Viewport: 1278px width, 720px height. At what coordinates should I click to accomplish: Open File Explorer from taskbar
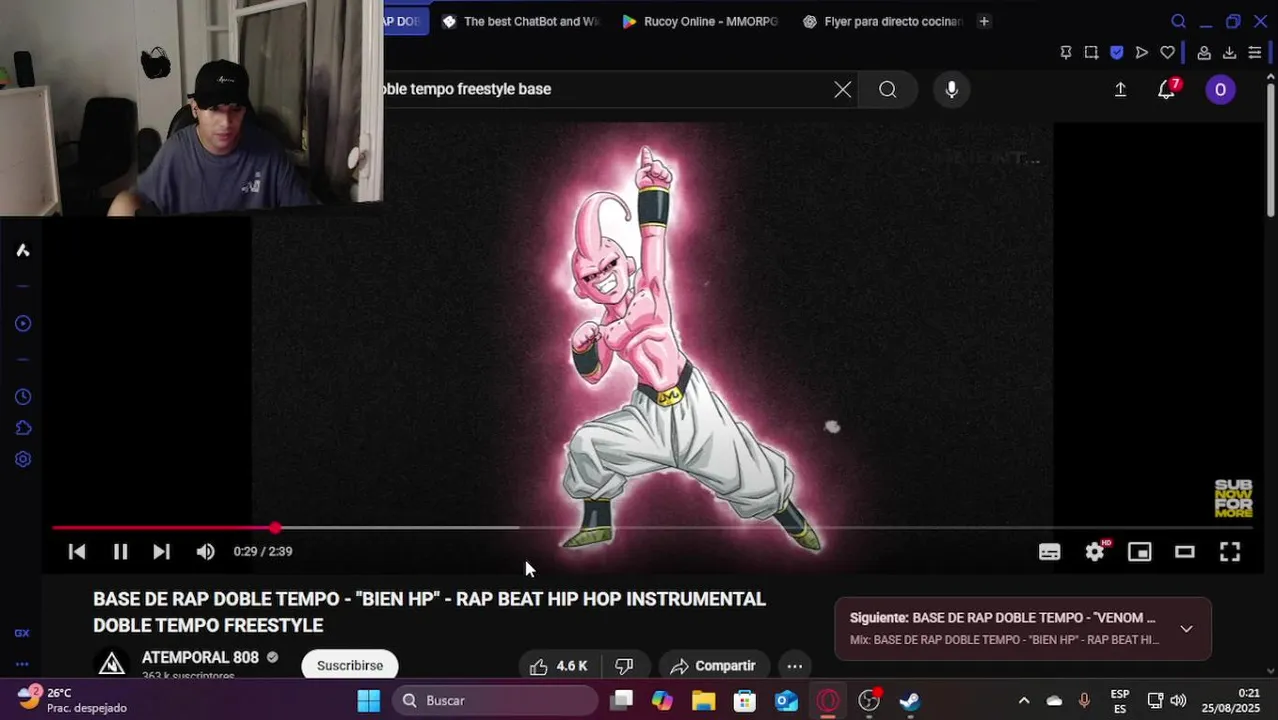[x=703, y=700]
